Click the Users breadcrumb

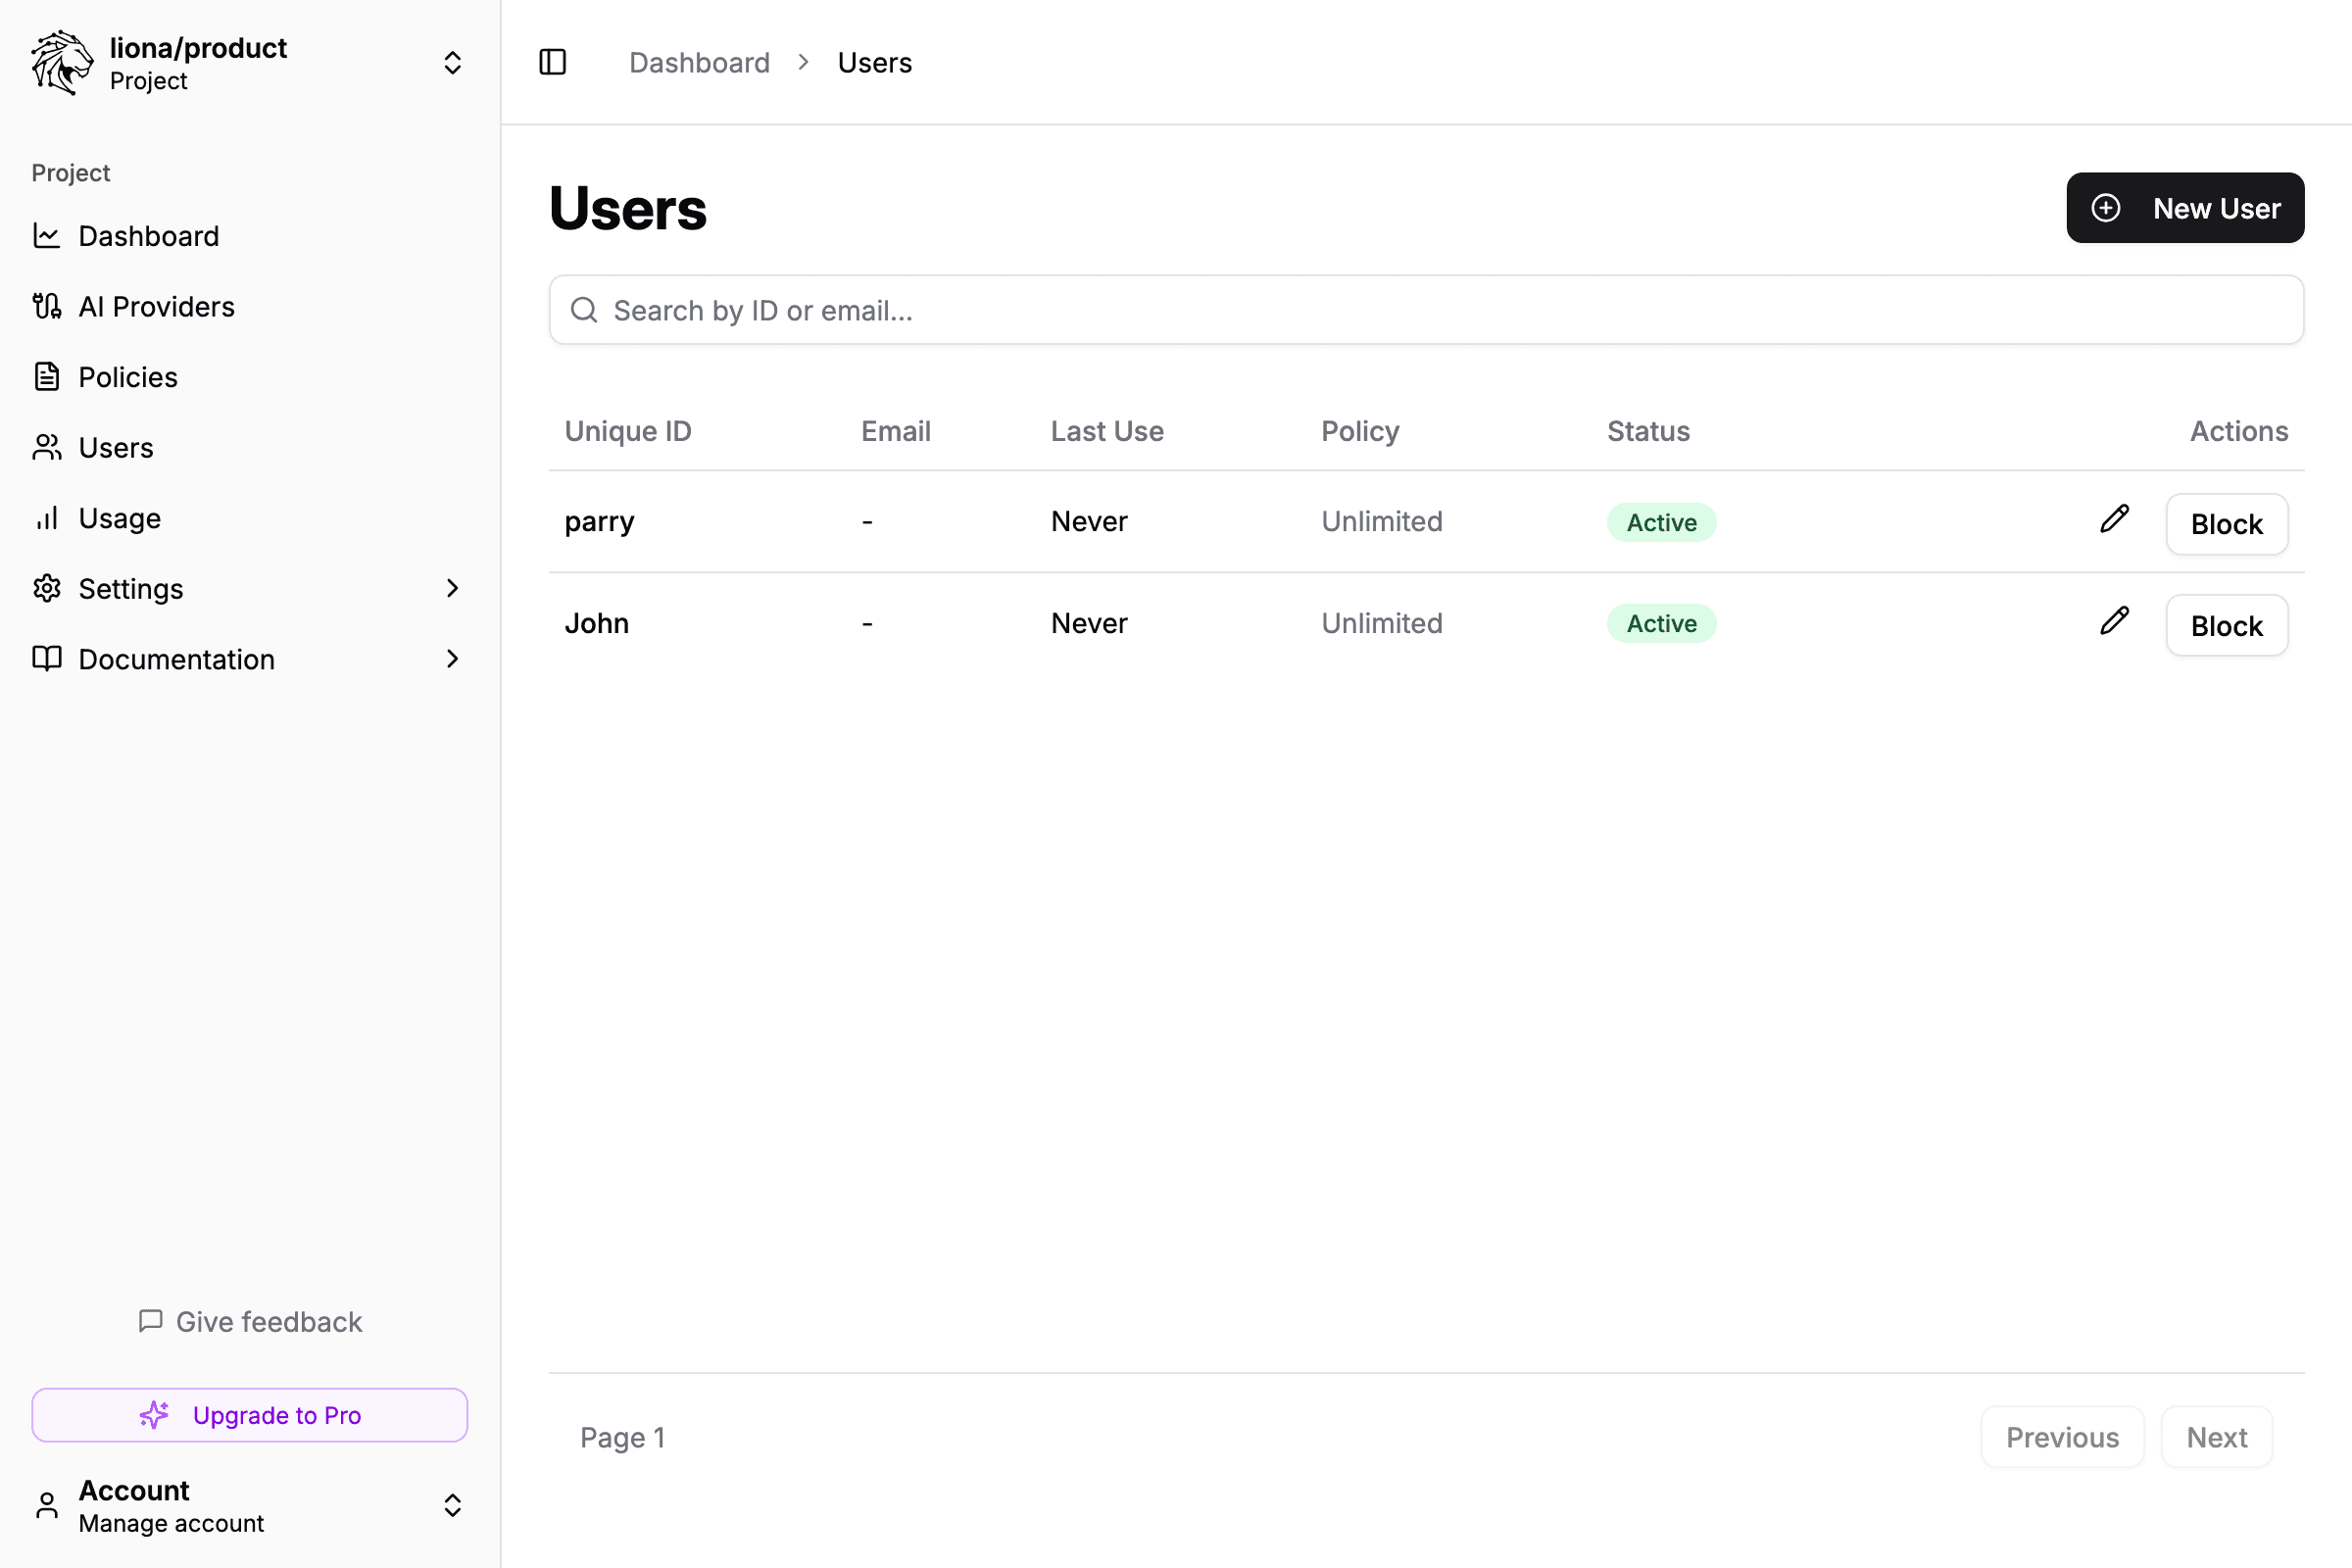coord(874,62)
